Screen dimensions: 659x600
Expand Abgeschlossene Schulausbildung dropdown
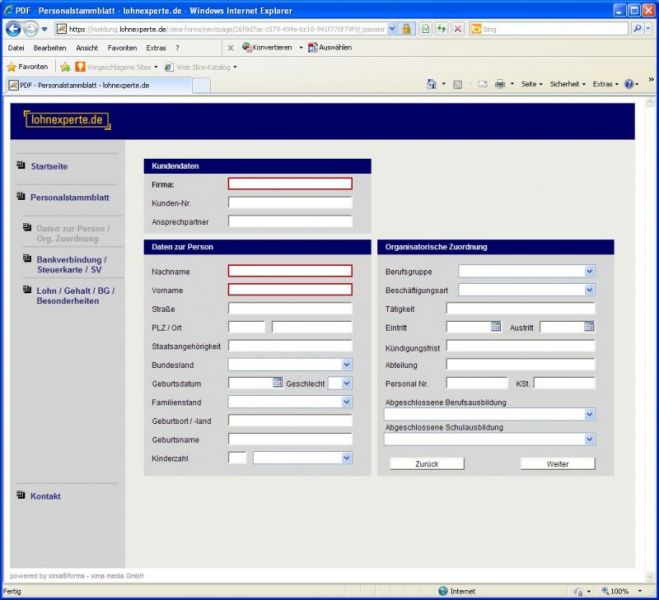click(x=589, y=439)
